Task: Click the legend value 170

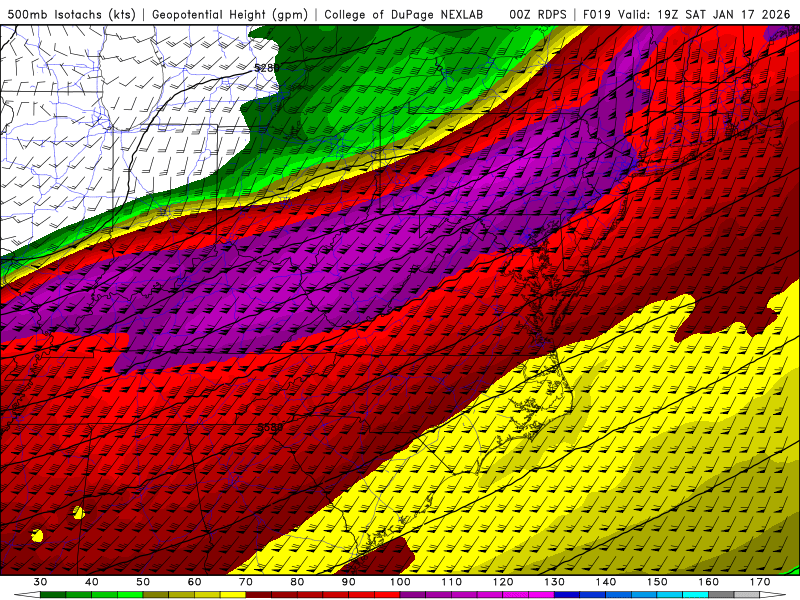Action: pos(760,582)
